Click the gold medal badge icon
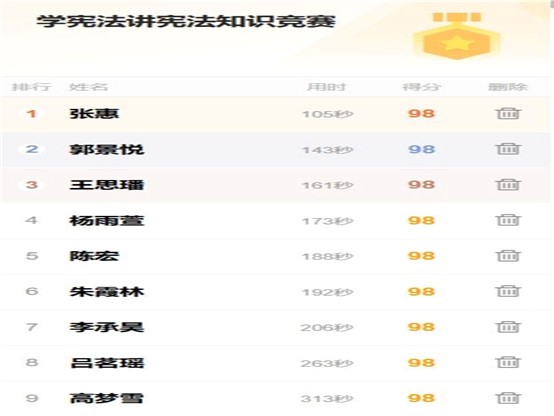 (457, 36)
